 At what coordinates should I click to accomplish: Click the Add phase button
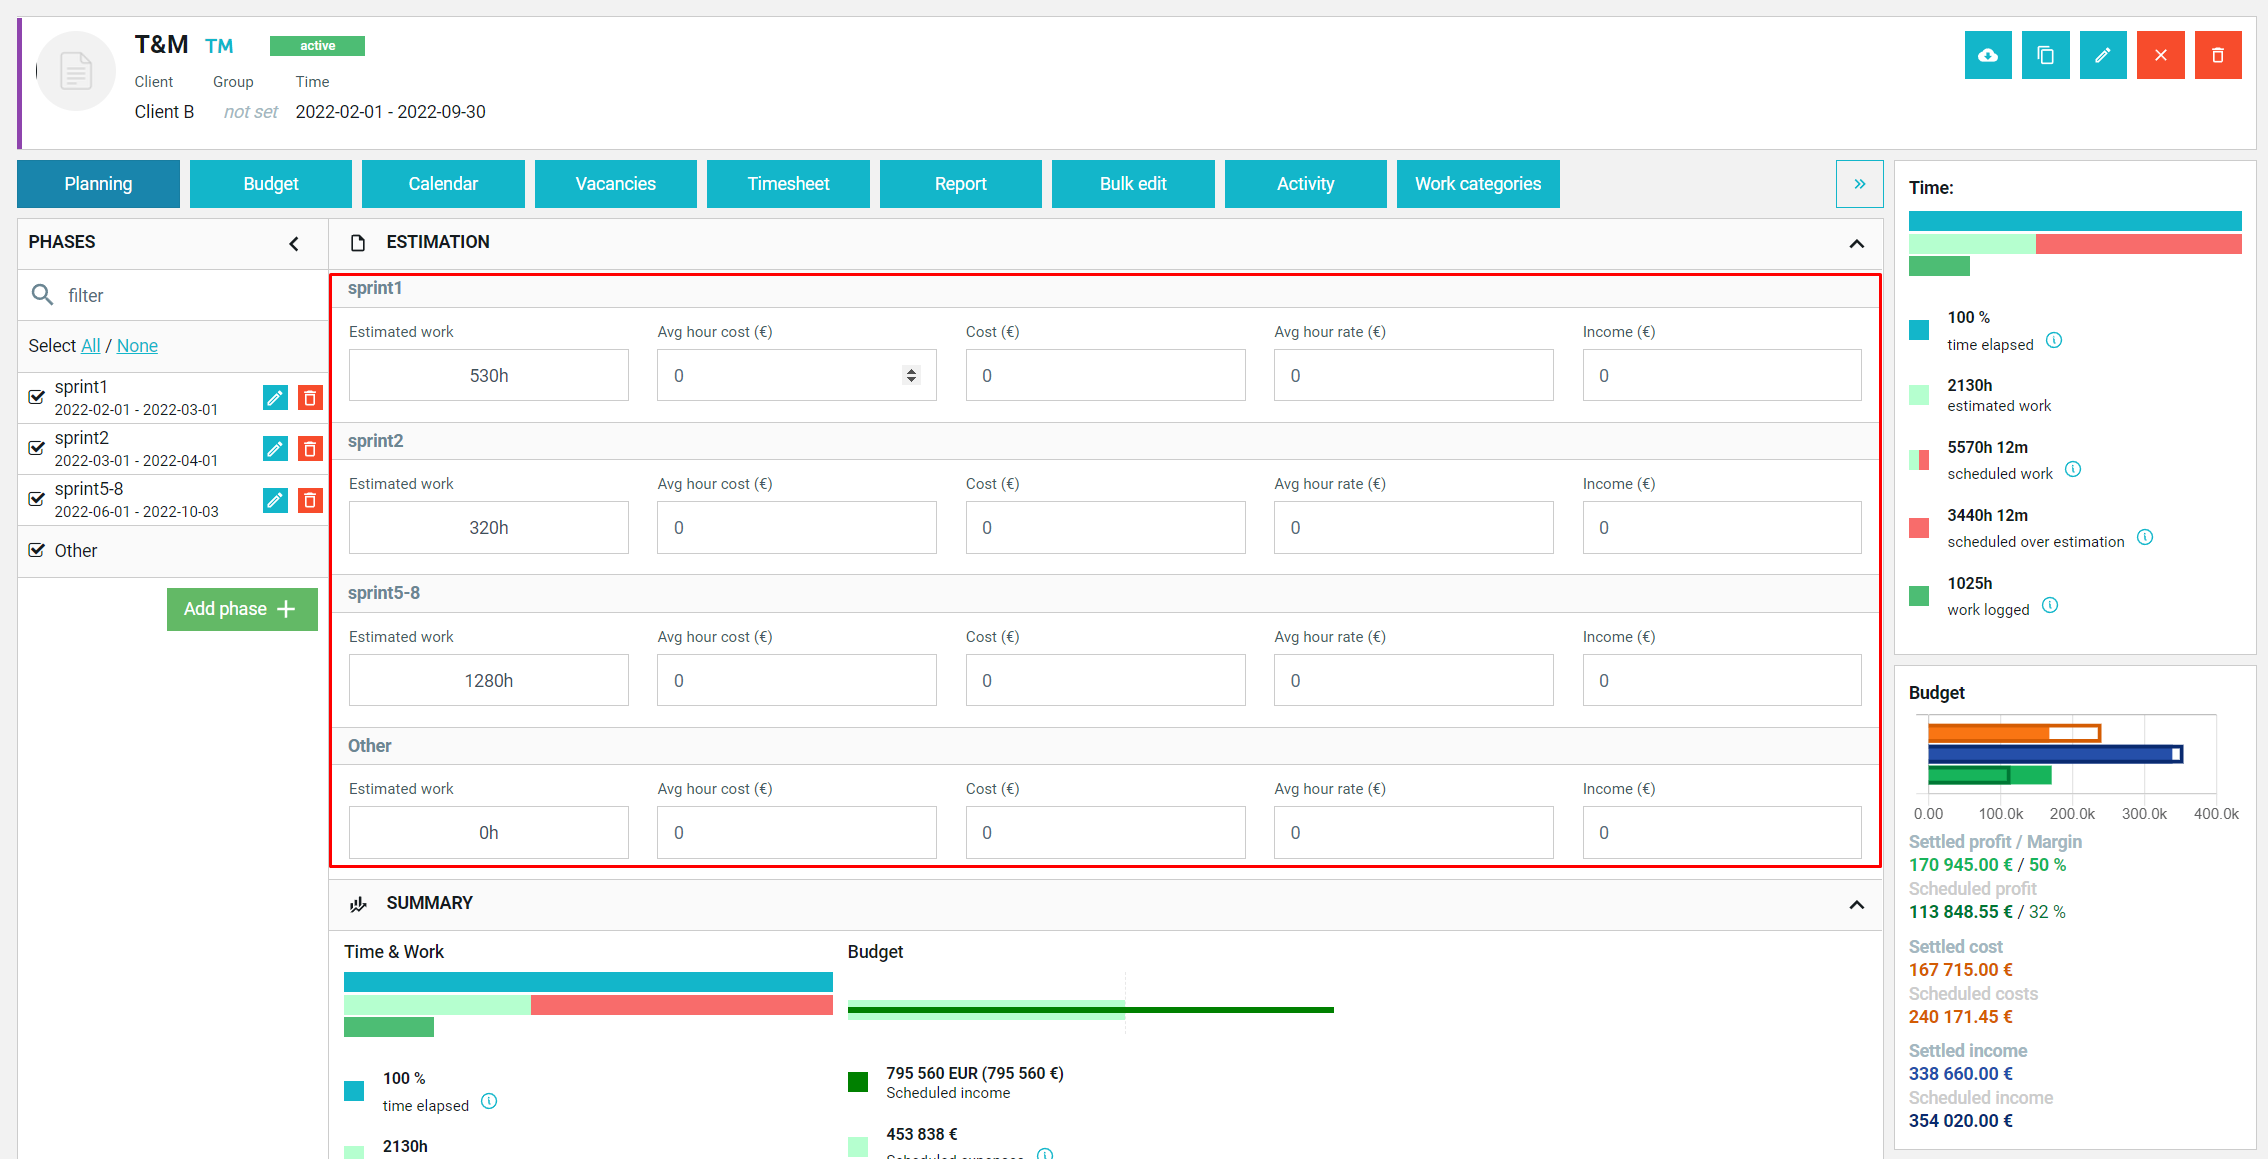coord(242,609)
